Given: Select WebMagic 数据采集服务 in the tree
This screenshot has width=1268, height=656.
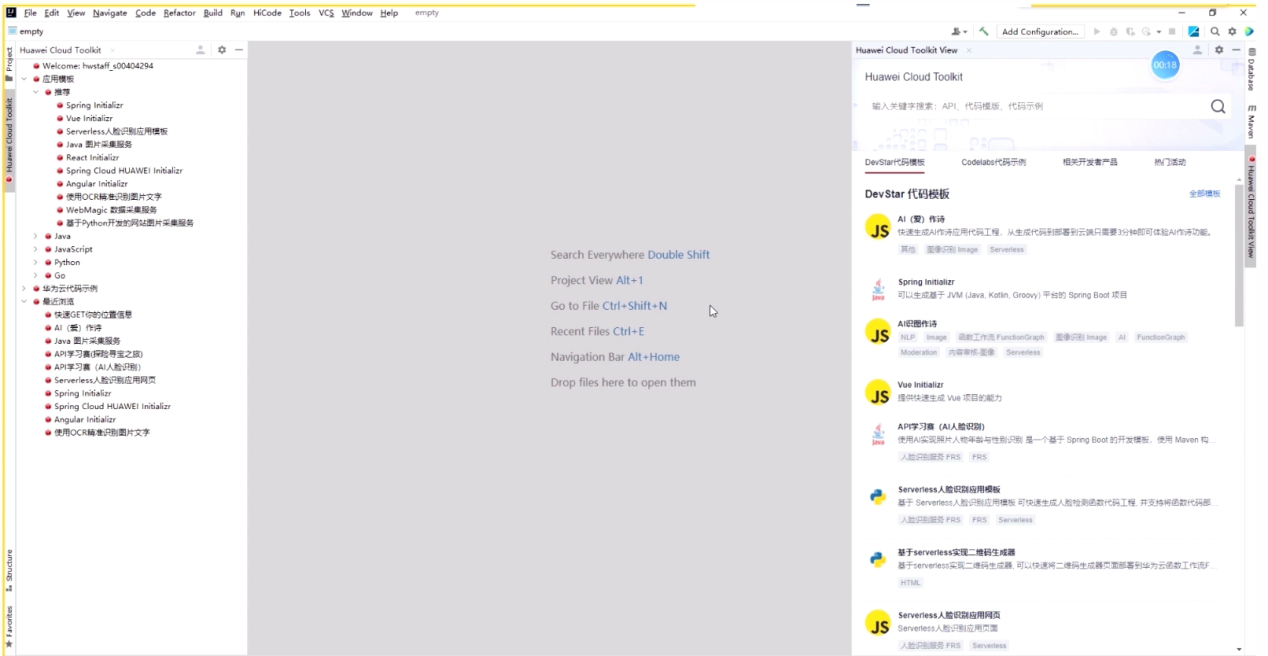Looking at the screenshot, I should click(111, 210).
